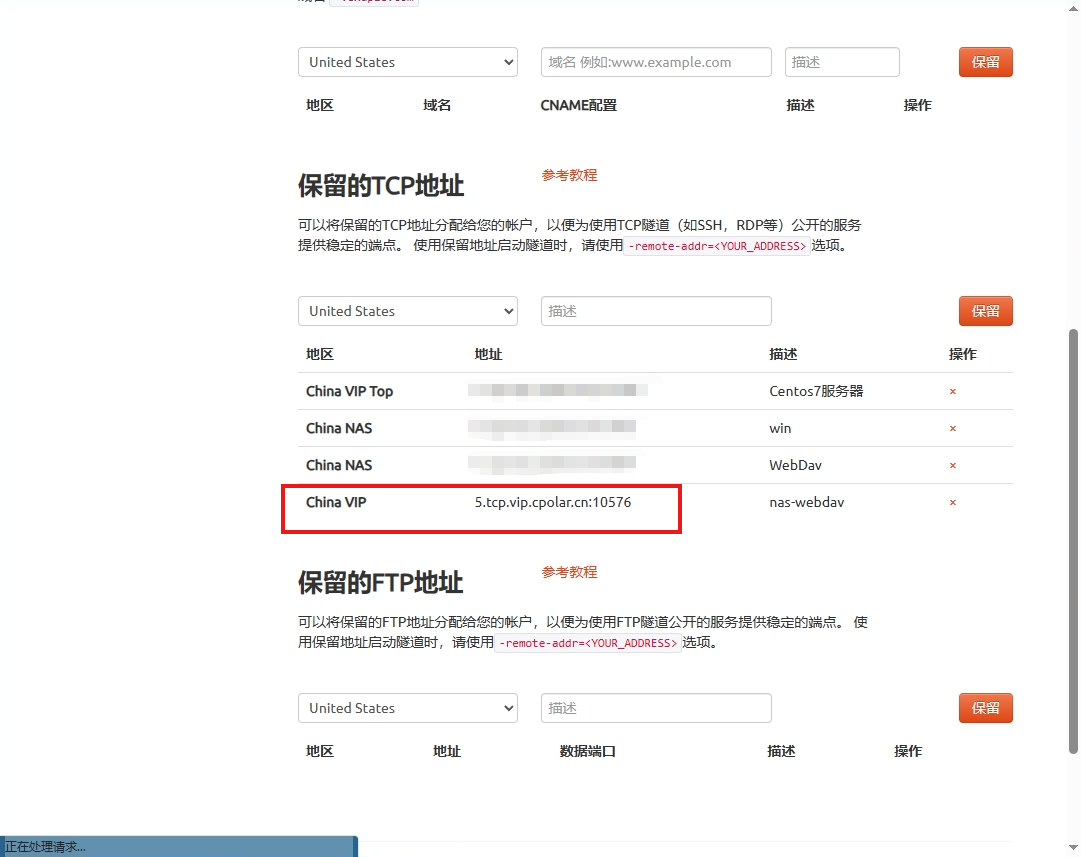Open the FTP address region dropdown
1081x857 pixels.
tap(407, 708)
